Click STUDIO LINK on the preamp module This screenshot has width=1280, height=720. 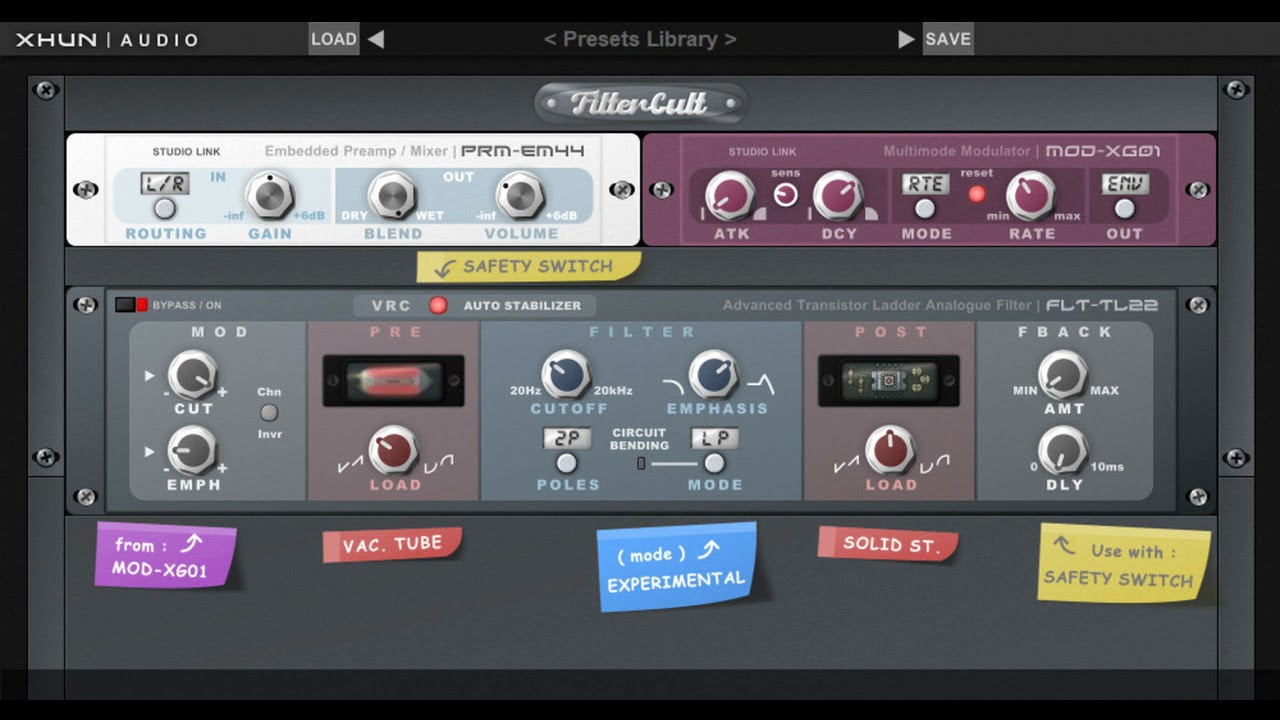[x=187, y=152]
